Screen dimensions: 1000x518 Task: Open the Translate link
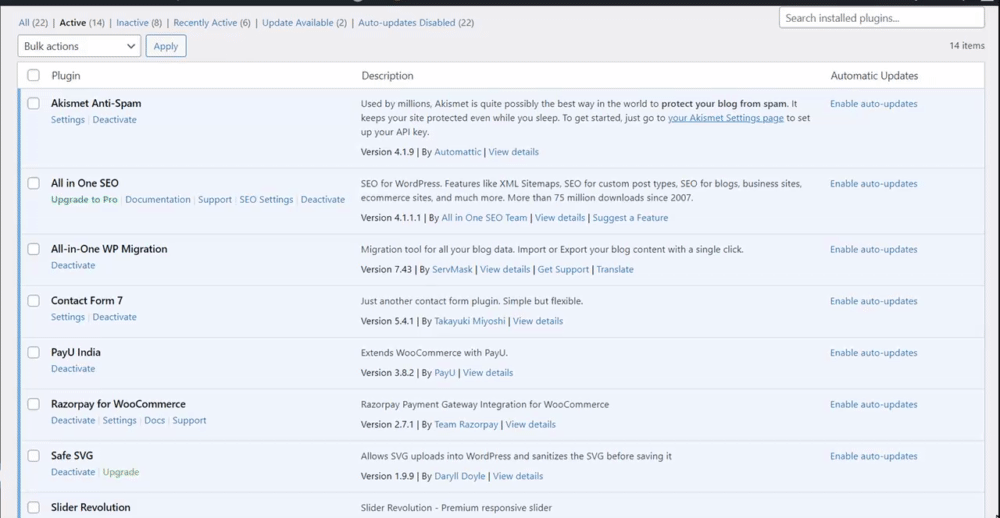[615, 269]
